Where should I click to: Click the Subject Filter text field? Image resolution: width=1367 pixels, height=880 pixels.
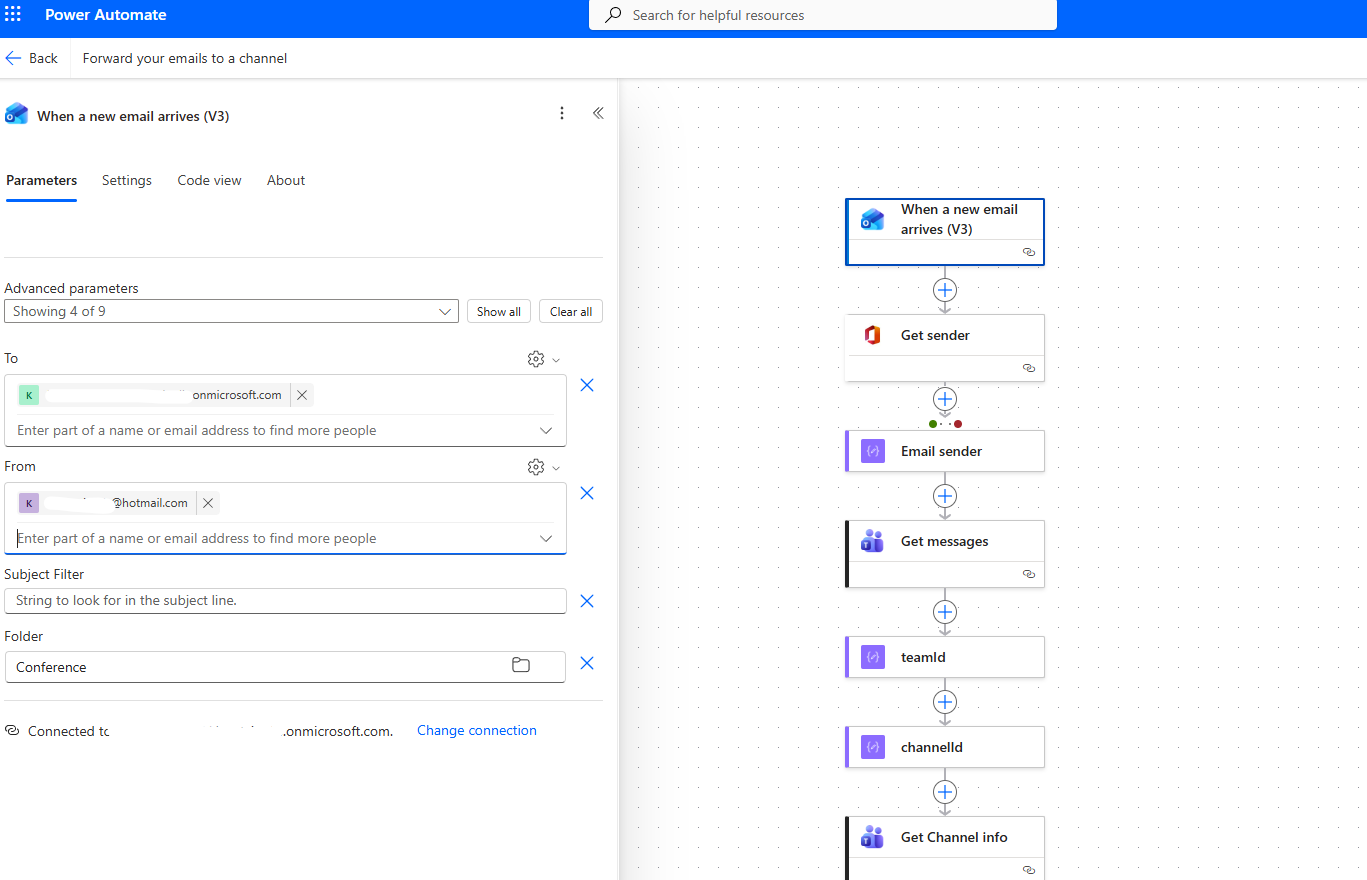pyautogui.click(x=285, y=601)
